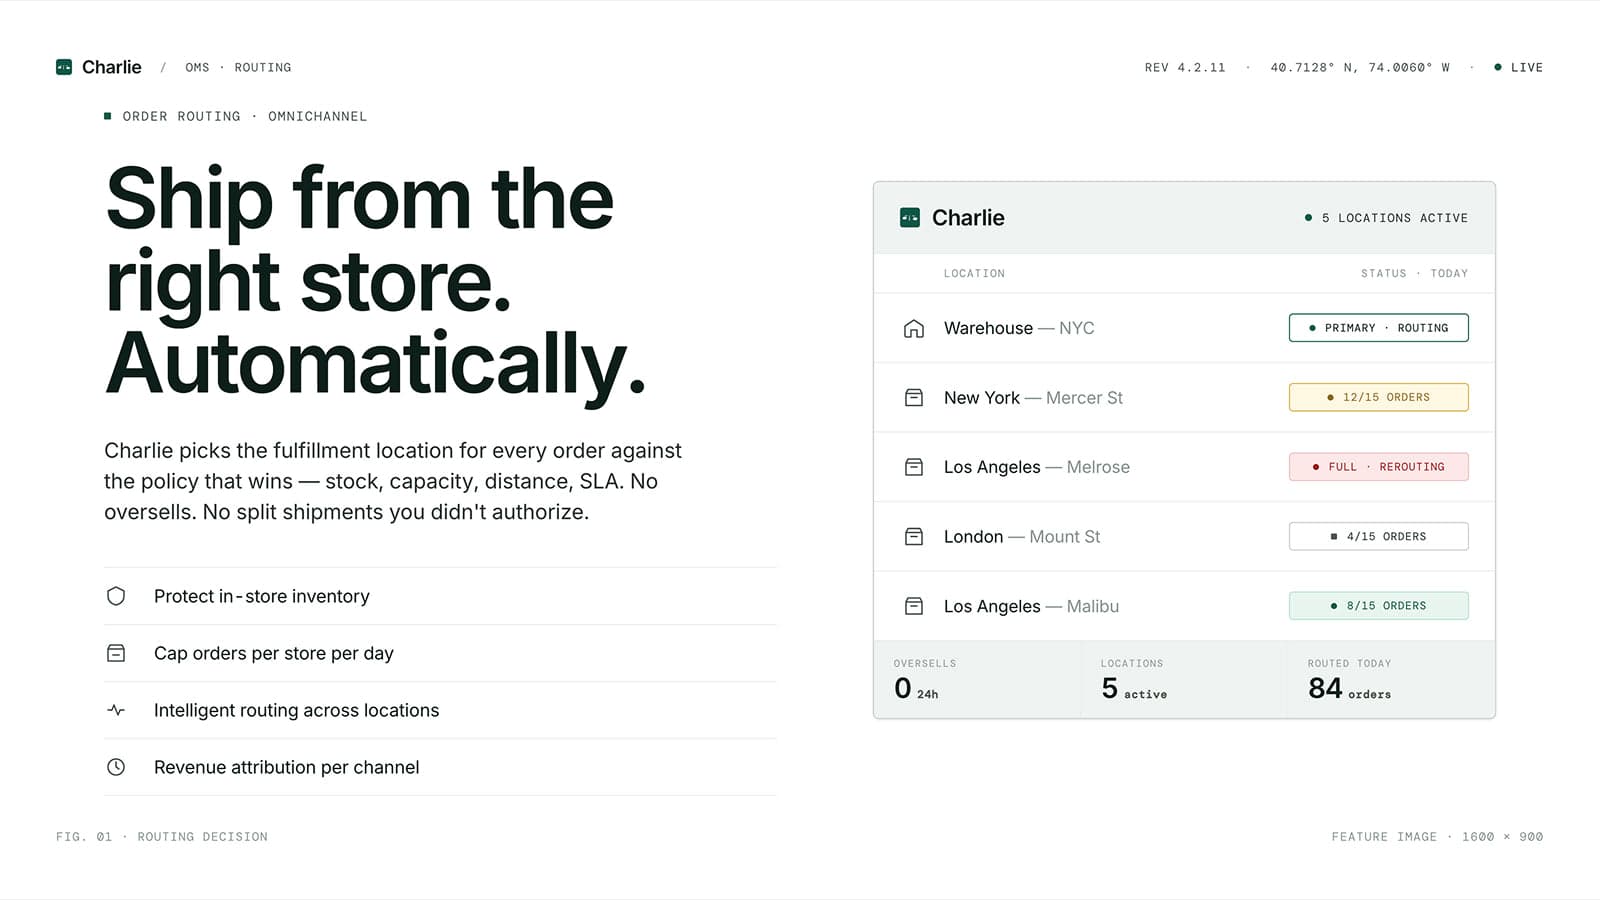
Task: Click the warehouse home icon beside Warehouse NYC
Action: pos(914,328)
